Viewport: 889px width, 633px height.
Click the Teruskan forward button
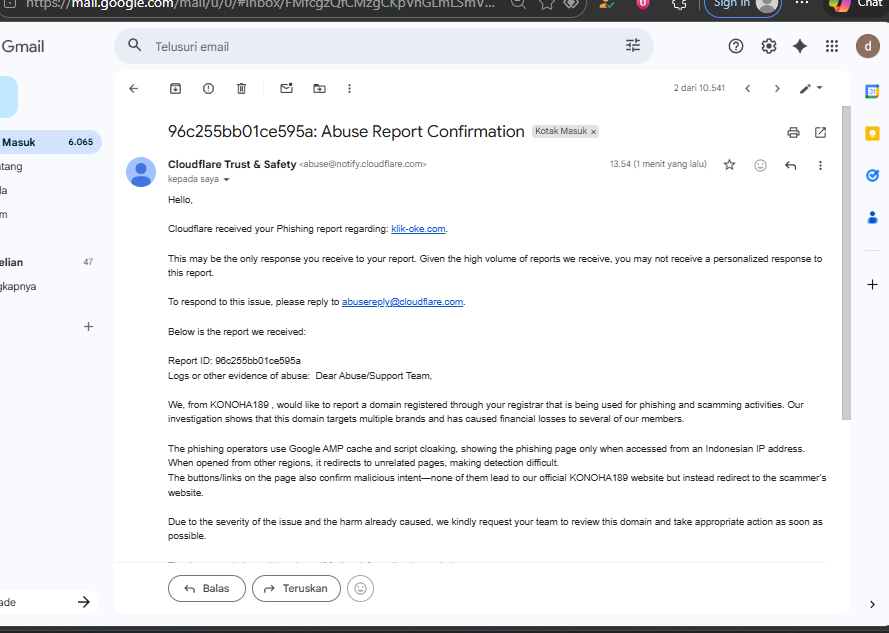click(x=297, y=588)
